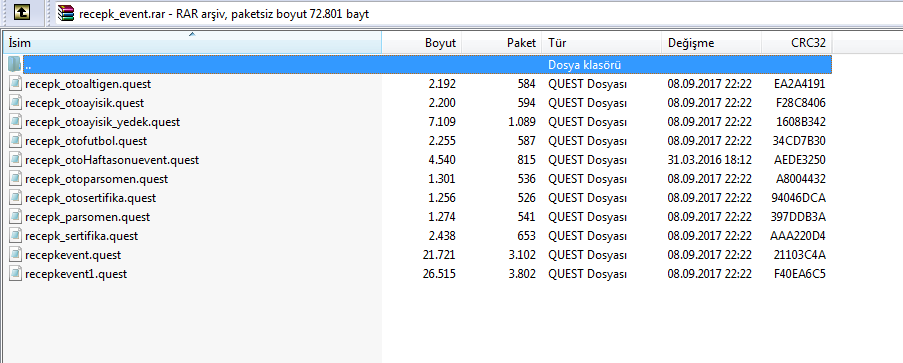Click the sort arrow above İsim column
The image size is (903, 363).
[x=192, y=35]
